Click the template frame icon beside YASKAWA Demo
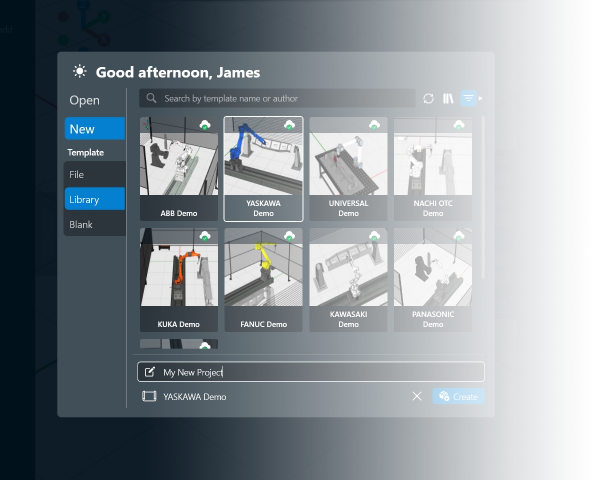600x480 pixels. pos(149,396)
